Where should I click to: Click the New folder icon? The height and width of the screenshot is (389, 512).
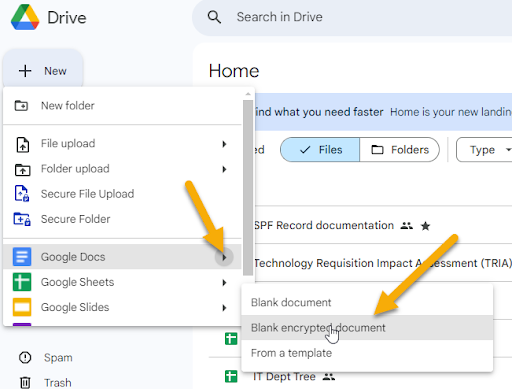pyautogui.click(x=21, y=106)
